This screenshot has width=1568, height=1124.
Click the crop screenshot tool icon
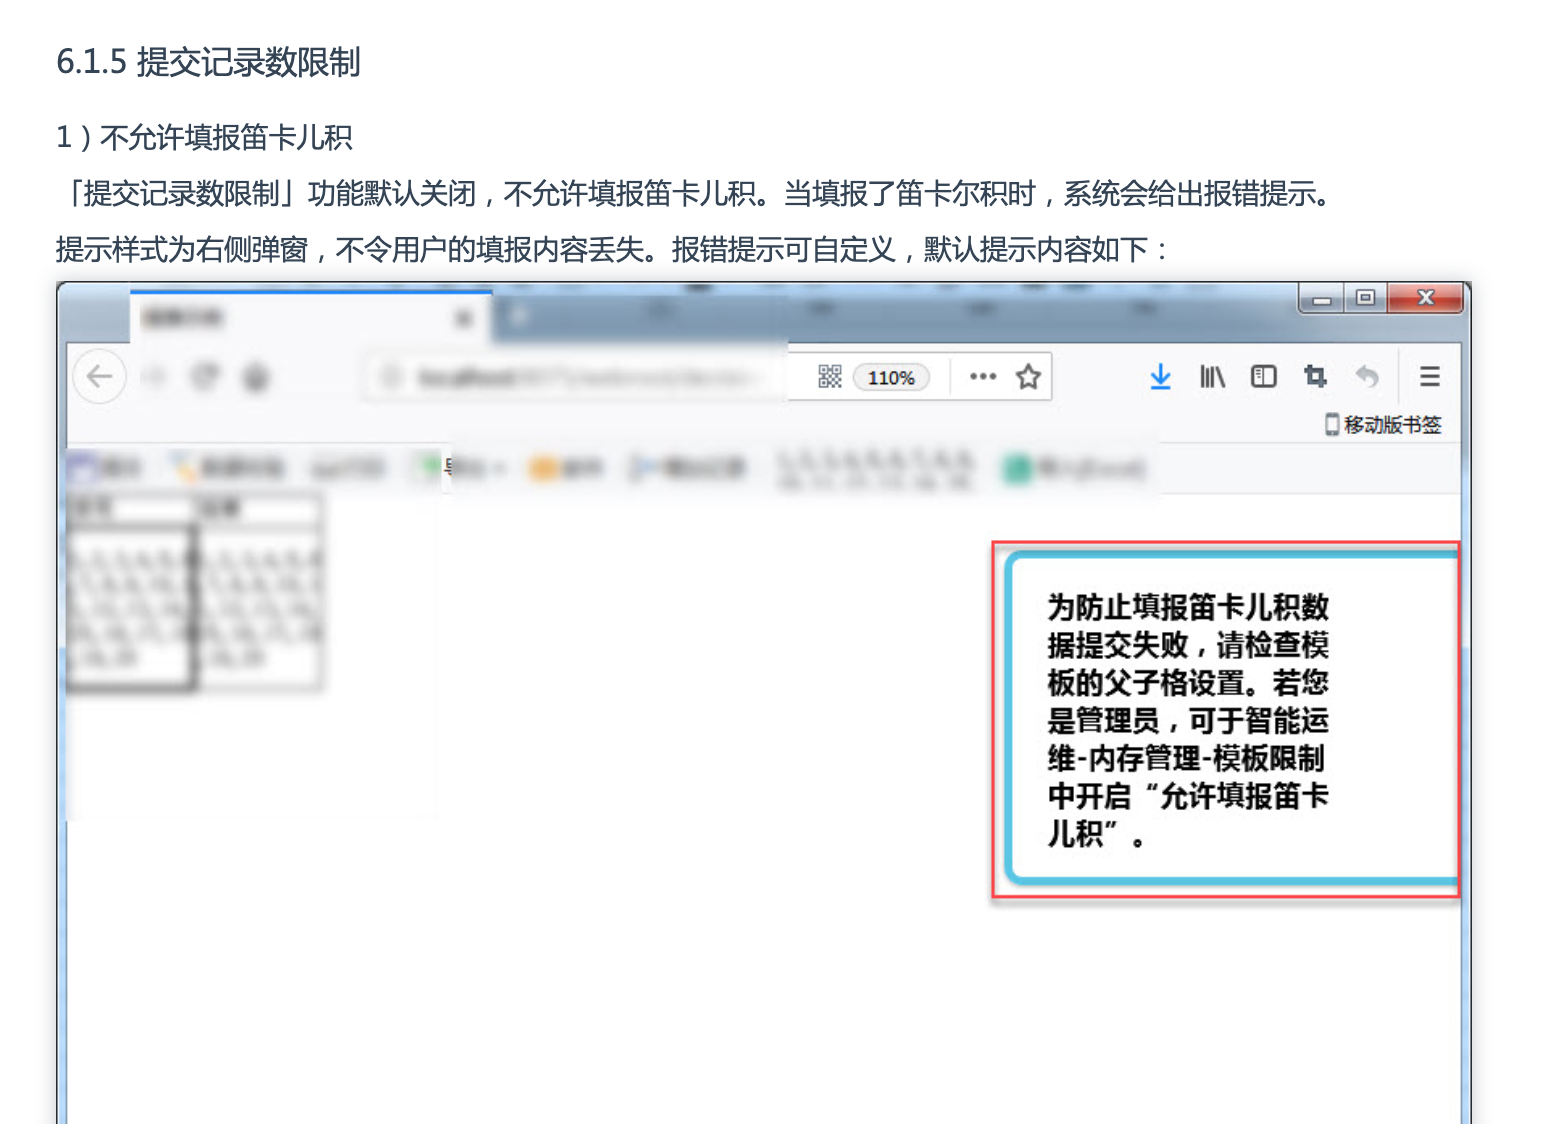click(x=1315, y=377)
